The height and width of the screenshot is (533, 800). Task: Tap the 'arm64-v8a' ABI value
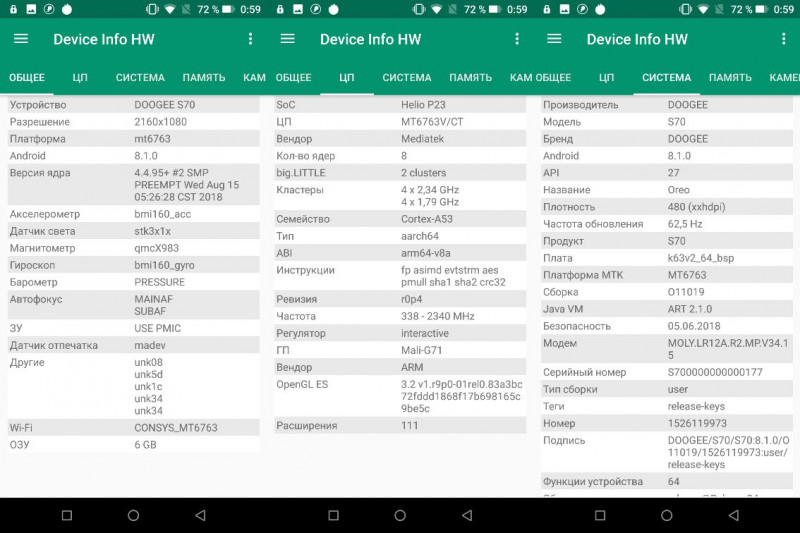tap(426, 253)
